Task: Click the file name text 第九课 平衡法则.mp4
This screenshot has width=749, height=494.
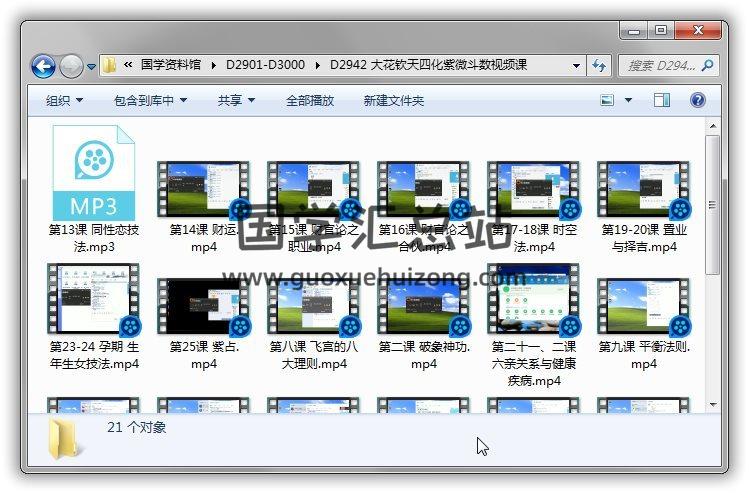Action: click(x=644, y=355)
